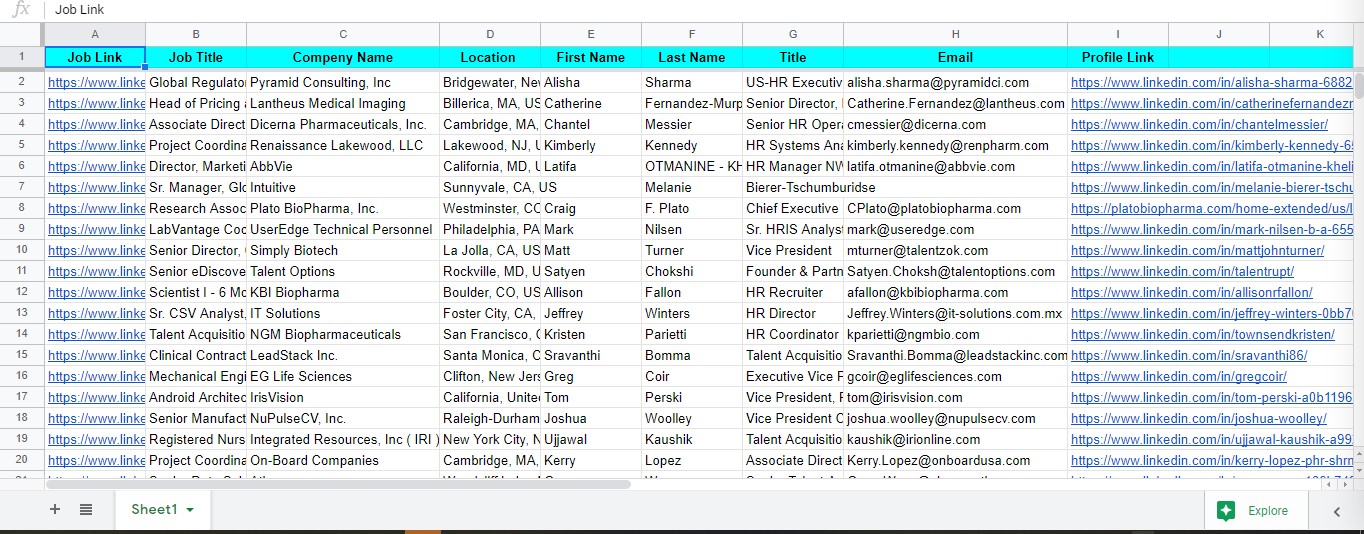Add a new sheet with the plus icon
The width and height of the screenshot is (1364, 534).
pyautogui.click(x=55, y=510)
